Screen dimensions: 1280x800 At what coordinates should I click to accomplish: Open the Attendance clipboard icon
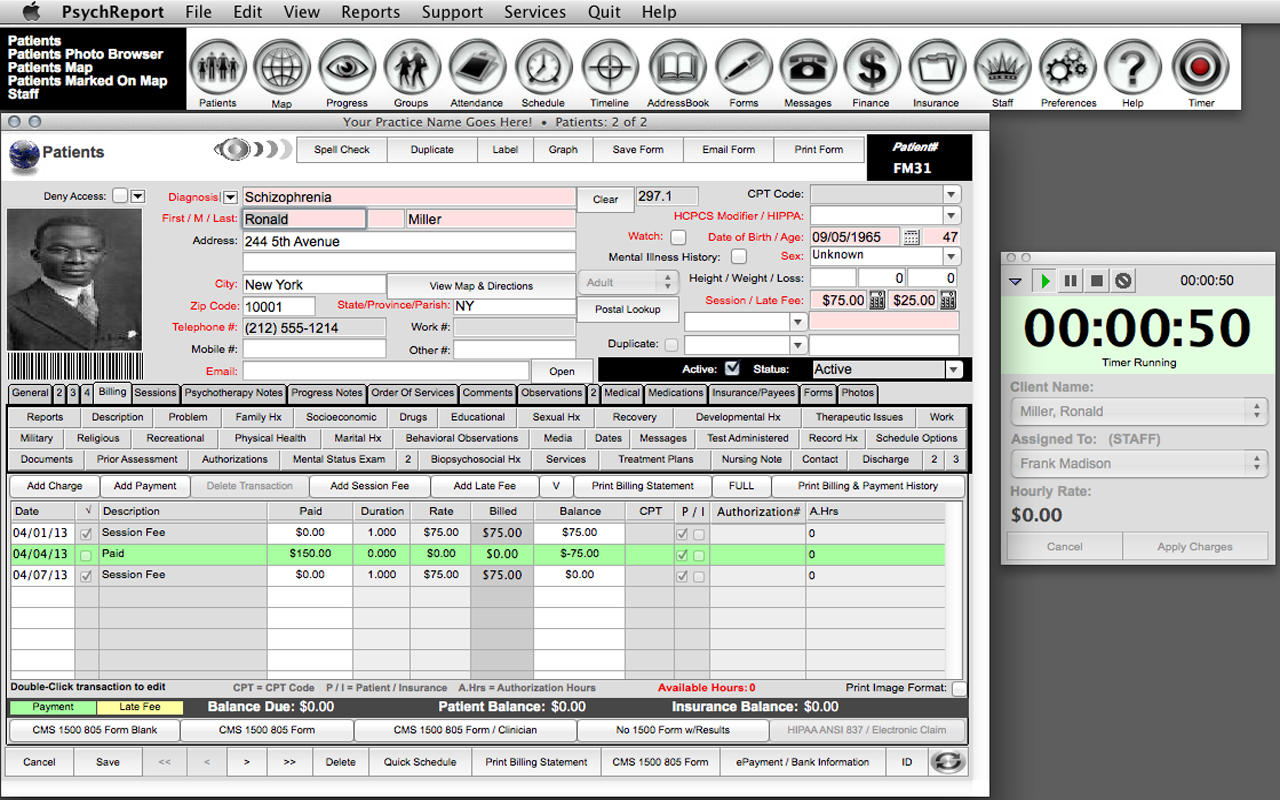coord(477,67)
